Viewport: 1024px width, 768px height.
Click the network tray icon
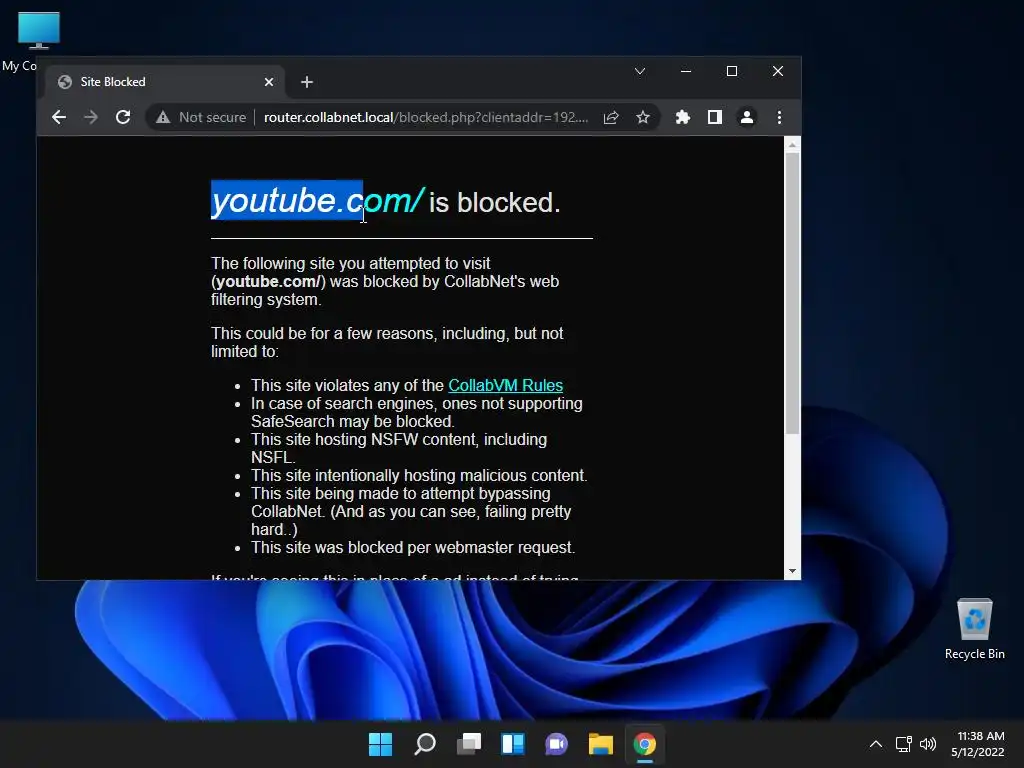point(904,744)
